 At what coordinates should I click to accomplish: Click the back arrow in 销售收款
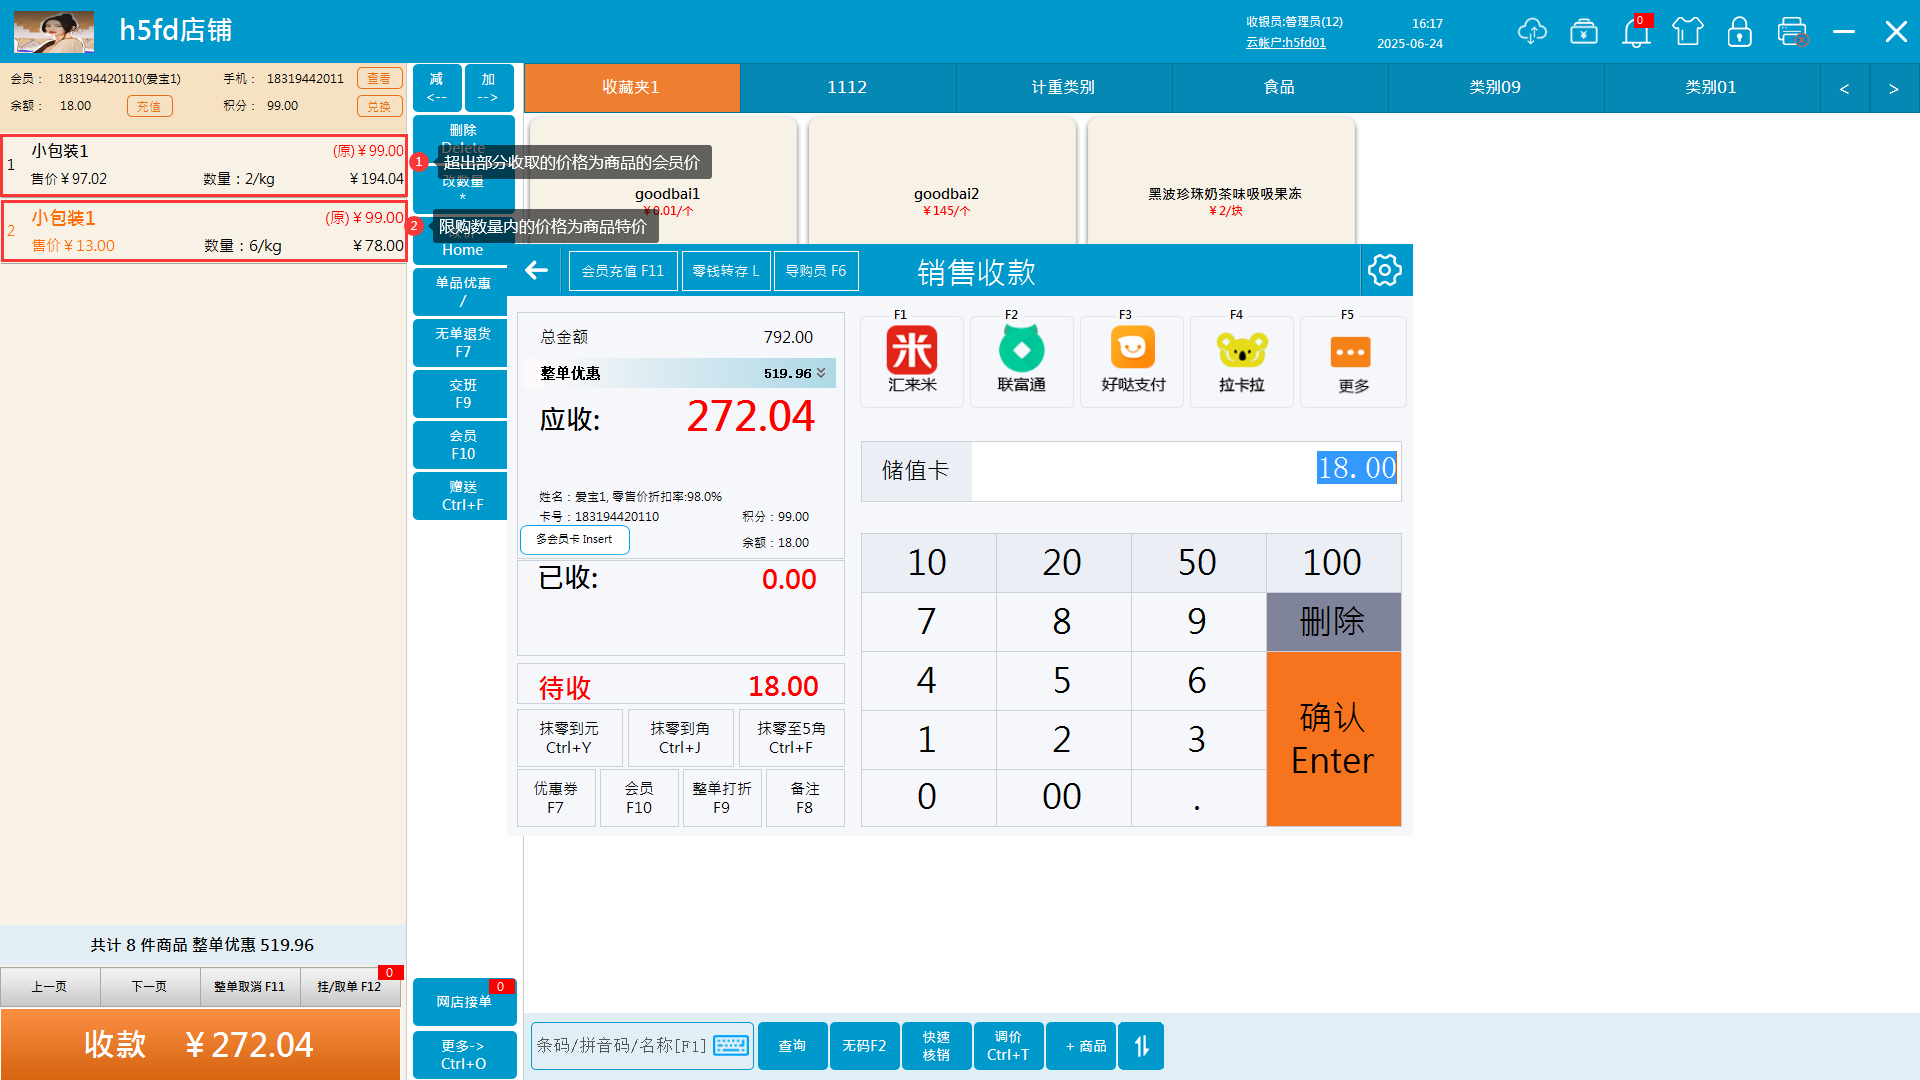(537, 270)
